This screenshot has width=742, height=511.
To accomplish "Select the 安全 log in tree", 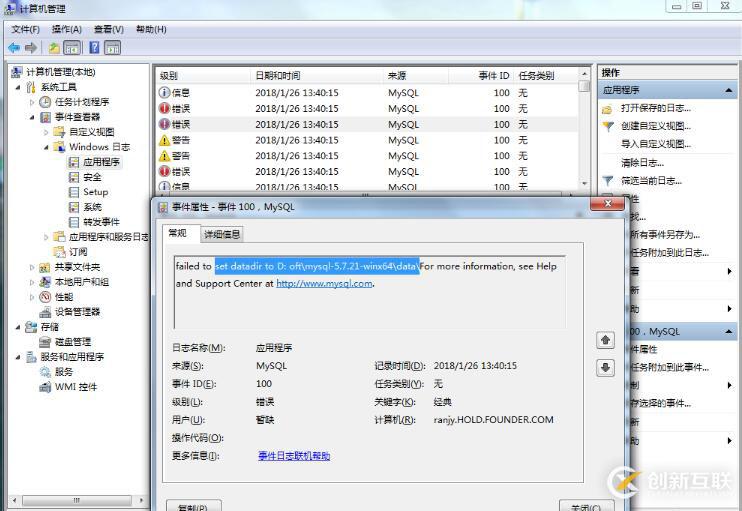I will (x=92, y=177).
